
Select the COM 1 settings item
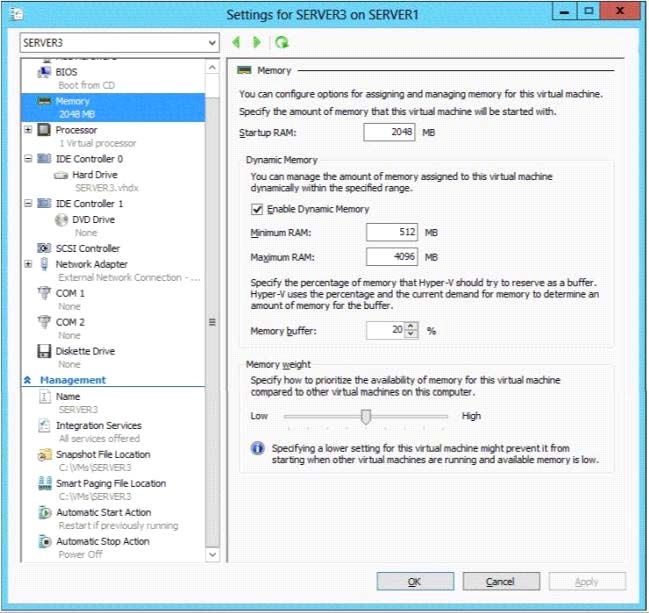[69, 293]
